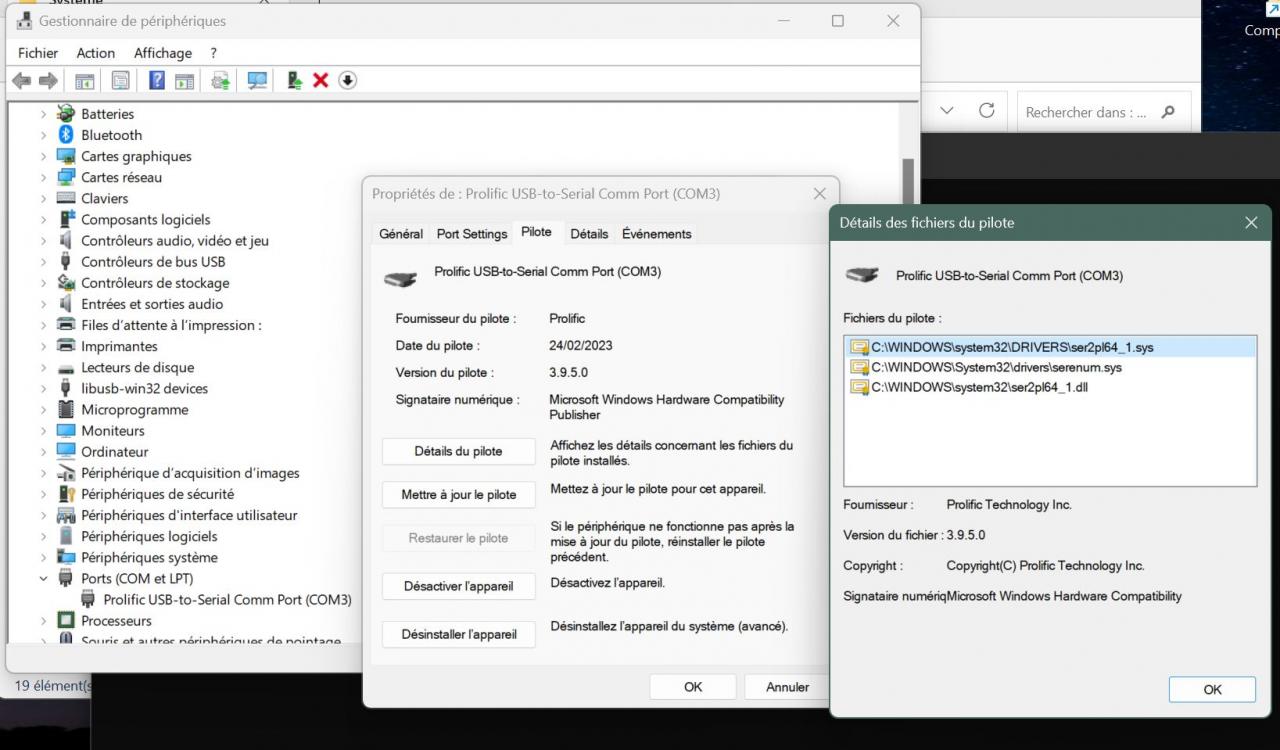
Task: Select the Contrôleurs de stockage tree item
Action: point(155,283)
